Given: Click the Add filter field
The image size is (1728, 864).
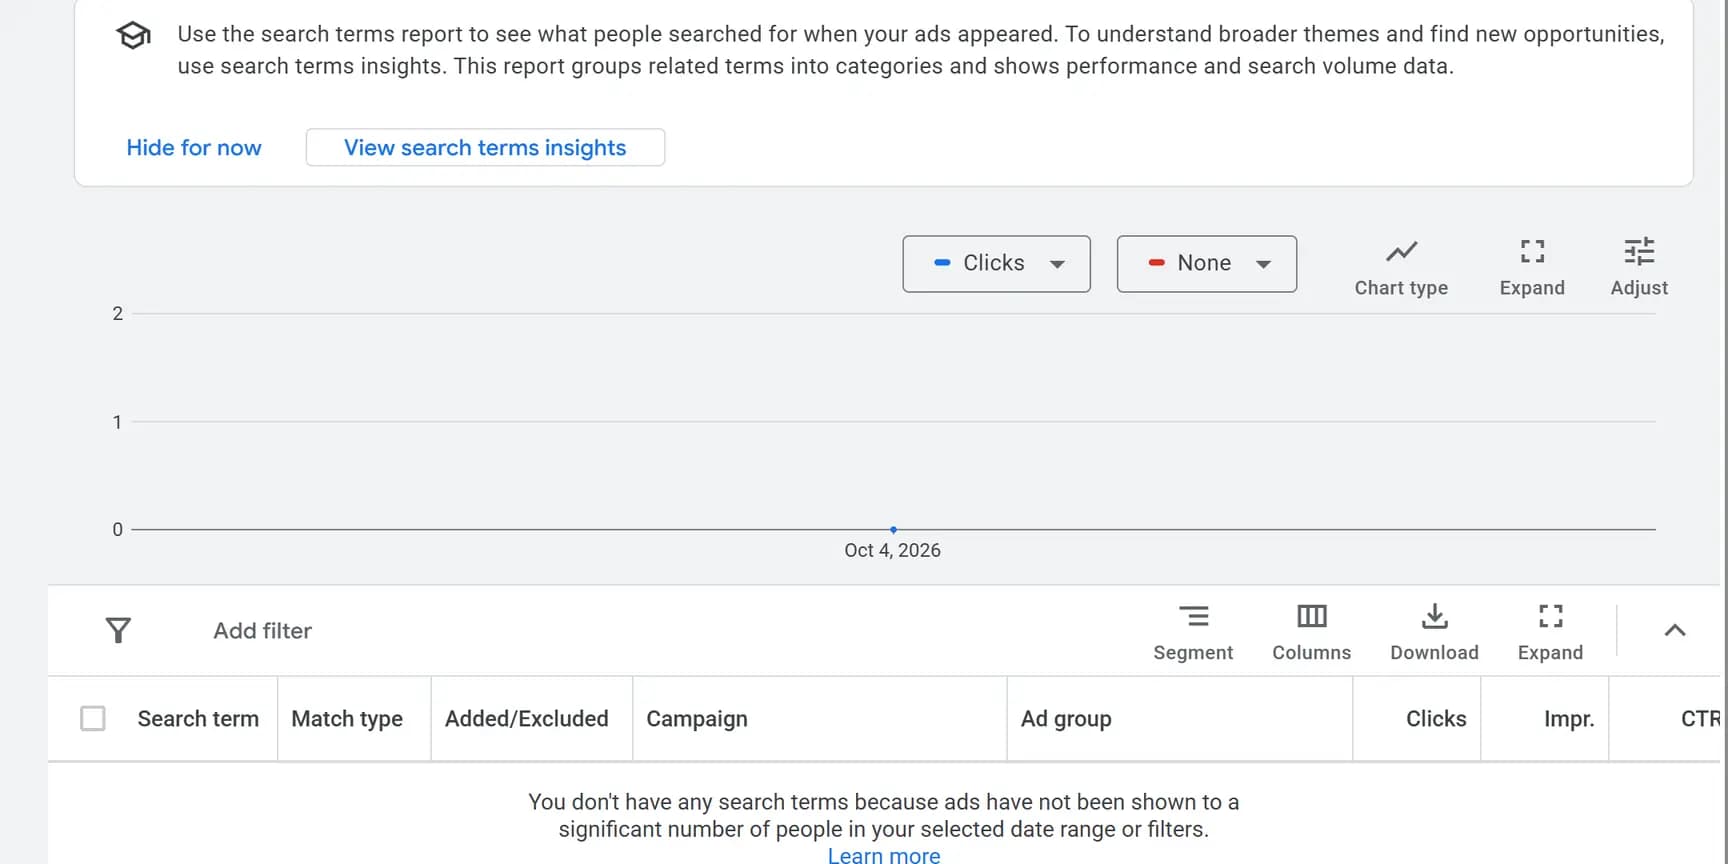Looking at the screenshot, I should coord(262,631).
